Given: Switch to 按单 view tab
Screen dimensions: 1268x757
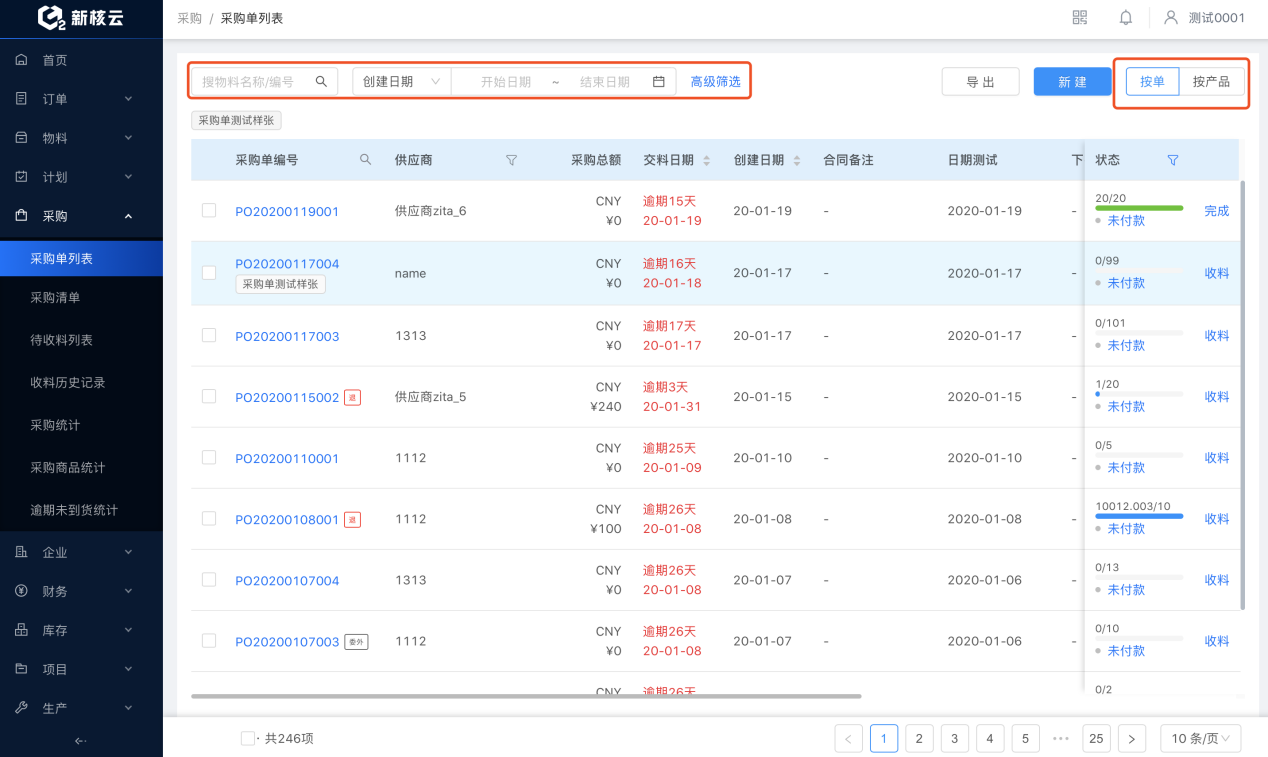Looking at the screenshot, I should (1153, 82).
